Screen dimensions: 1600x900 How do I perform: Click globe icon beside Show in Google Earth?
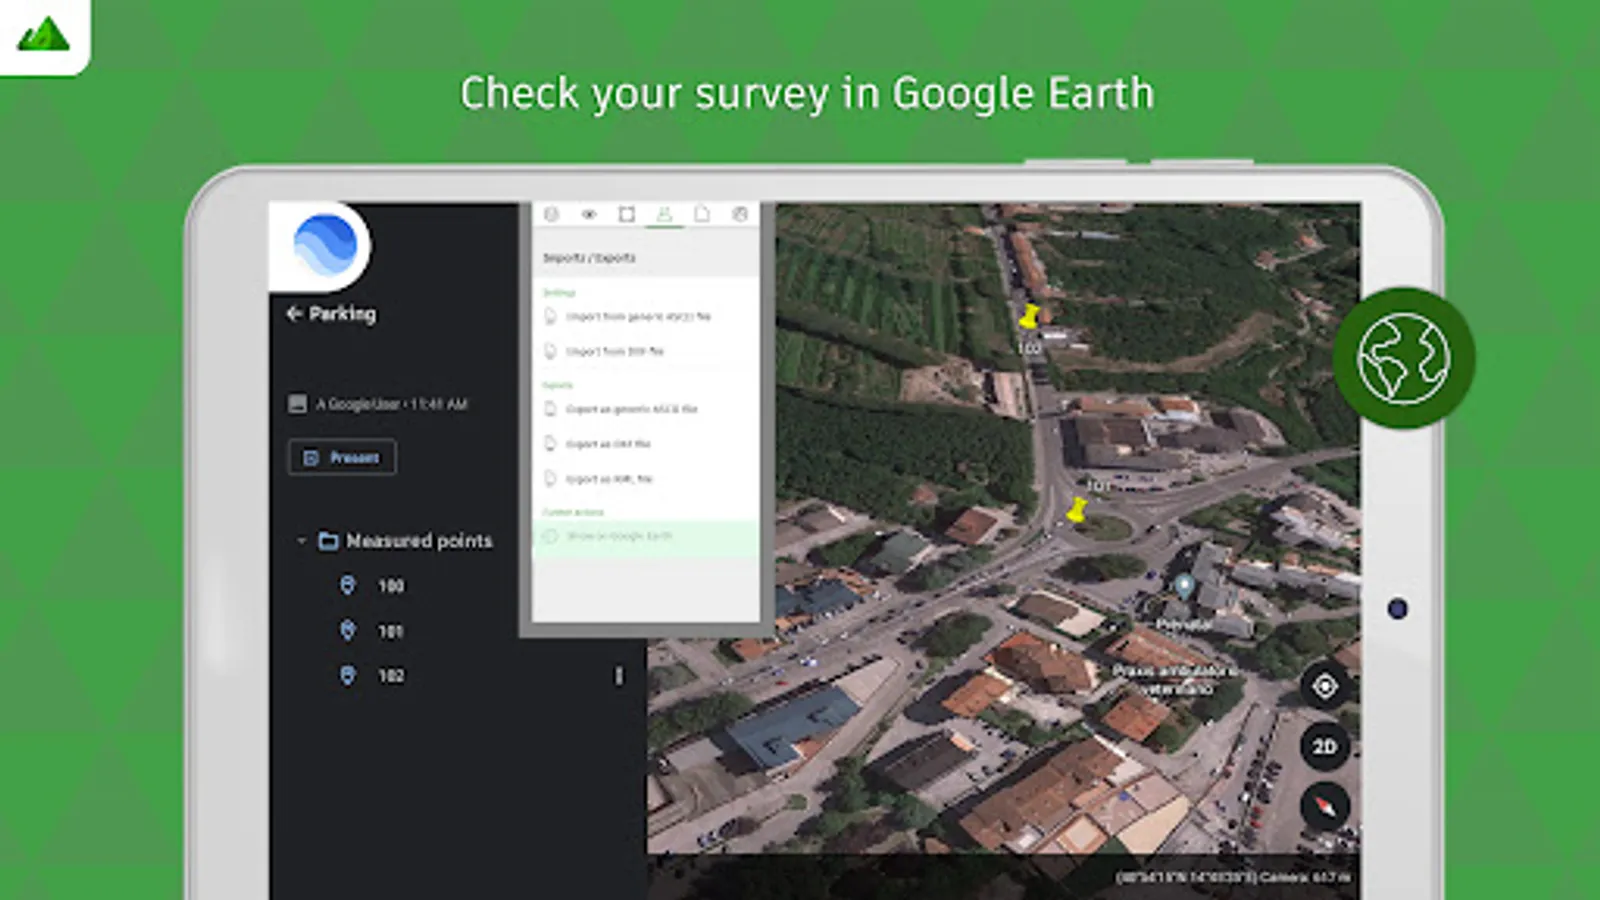550,537
